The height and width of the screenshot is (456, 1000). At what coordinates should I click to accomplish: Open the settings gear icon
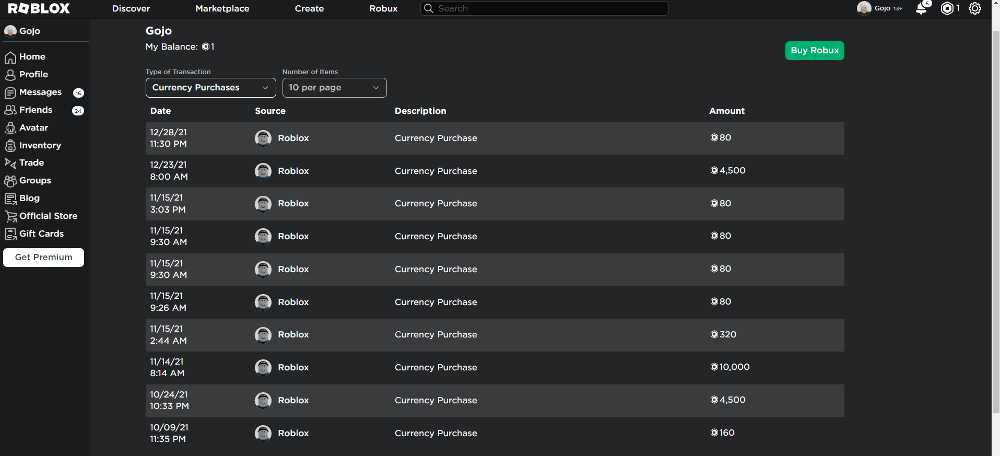coord(974,8)
